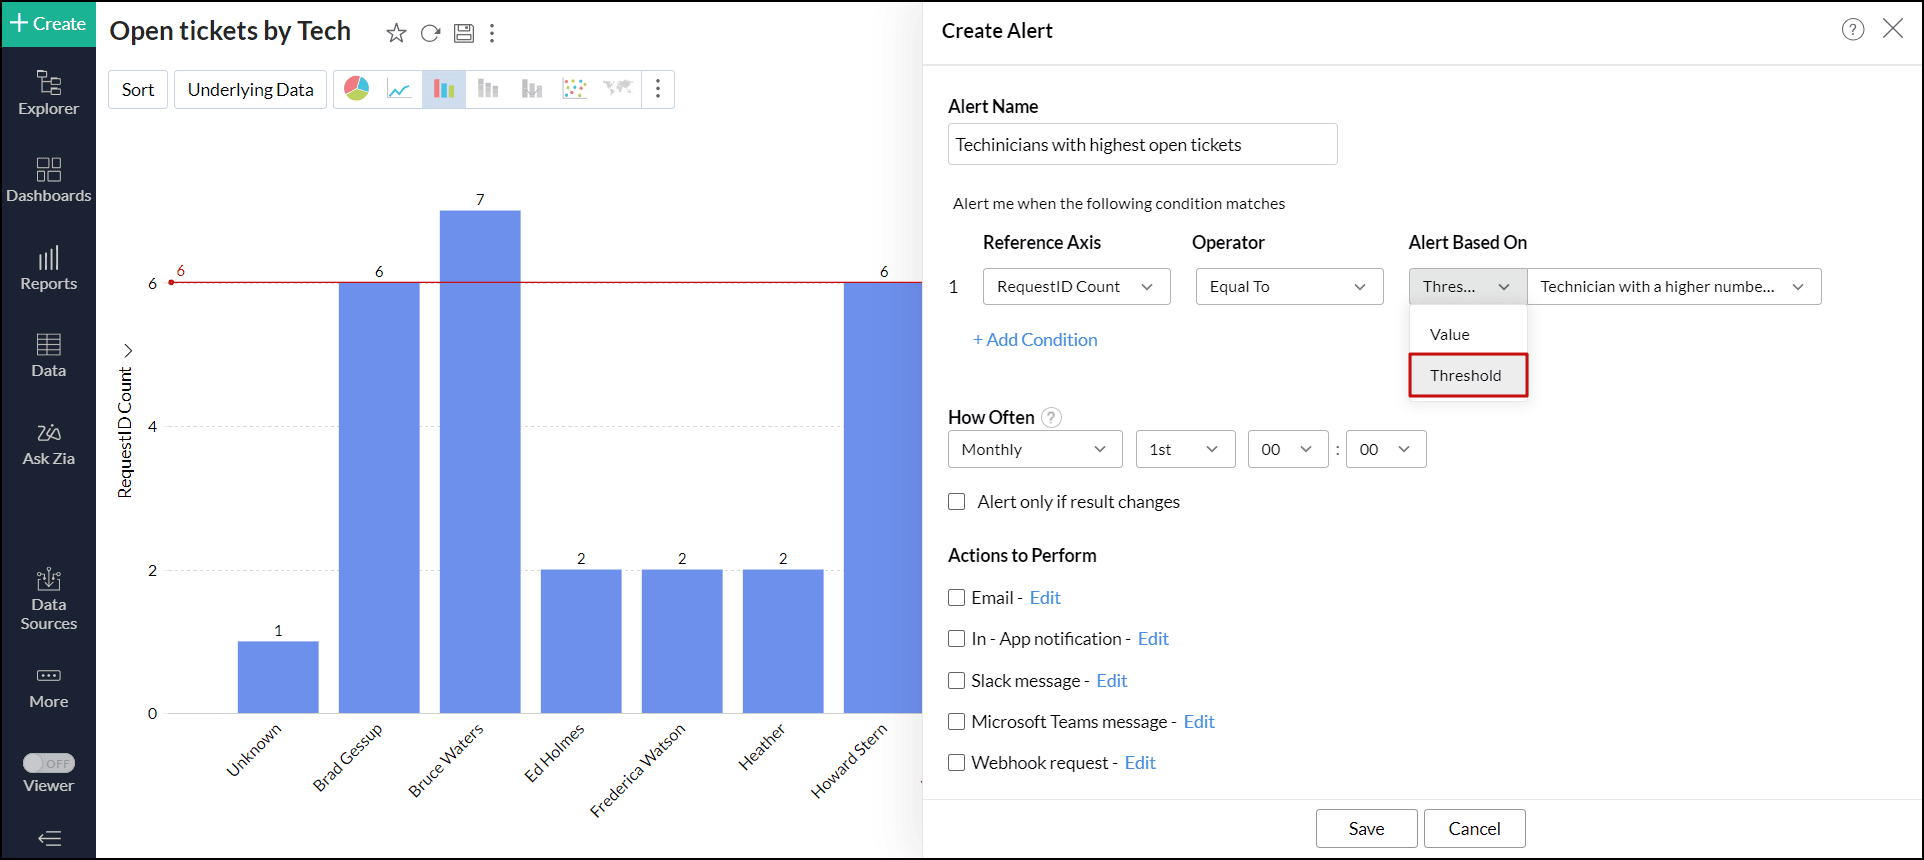Screen dimensions: 1924x860
Task: Click the refresh report icon
Action: click(x=430, y=33)
